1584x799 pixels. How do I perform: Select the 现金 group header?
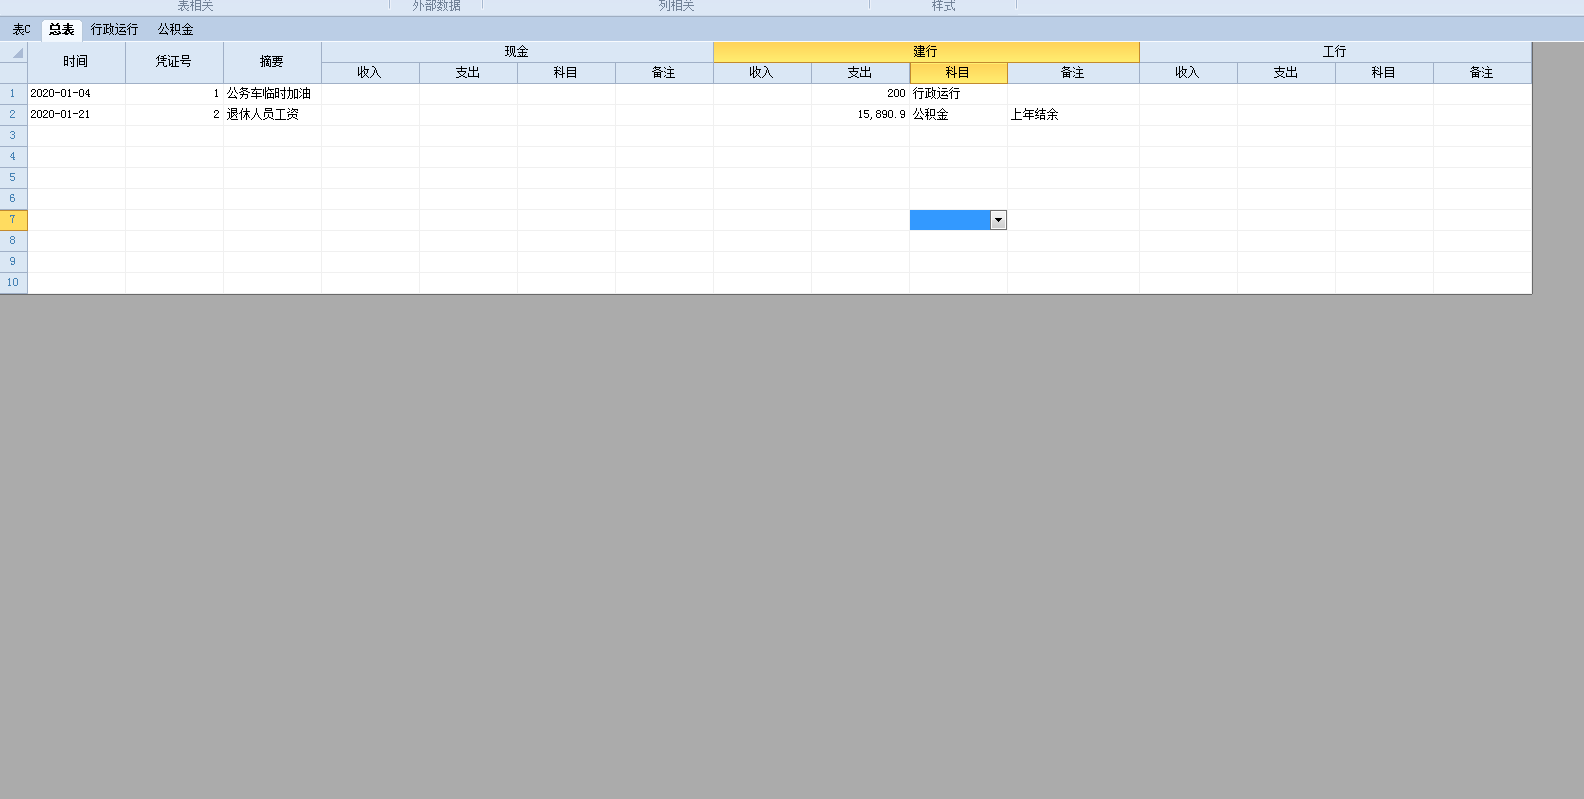point(517,52)
